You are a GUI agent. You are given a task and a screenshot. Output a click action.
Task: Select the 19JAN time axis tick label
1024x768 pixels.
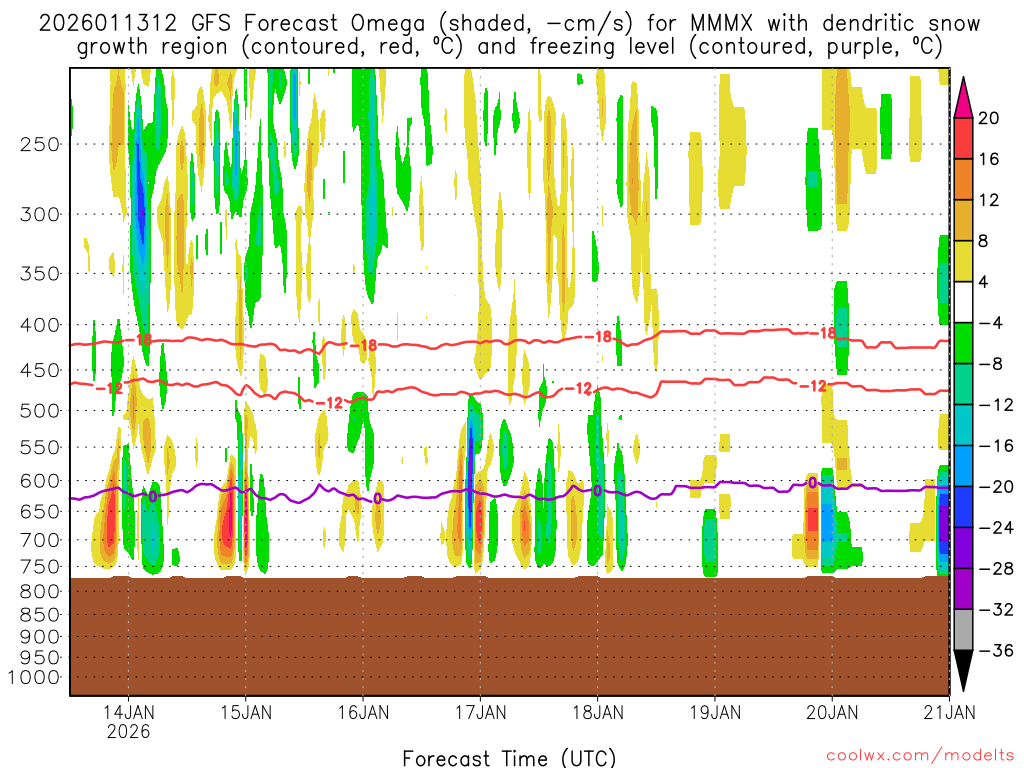pyautogui.click(x=714, y=713)
